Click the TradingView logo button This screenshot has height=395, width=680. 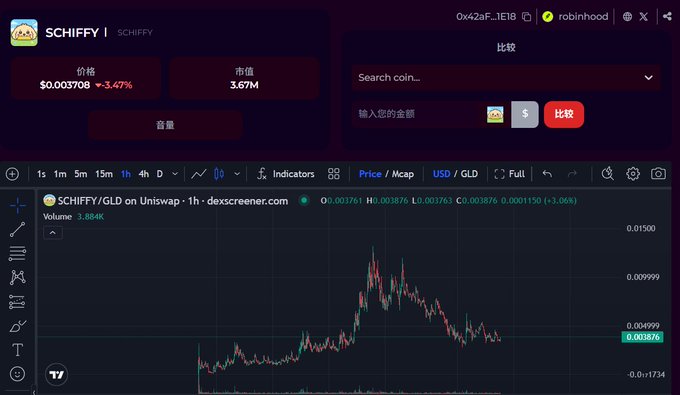pyautogui.click(x=56, y=375)
